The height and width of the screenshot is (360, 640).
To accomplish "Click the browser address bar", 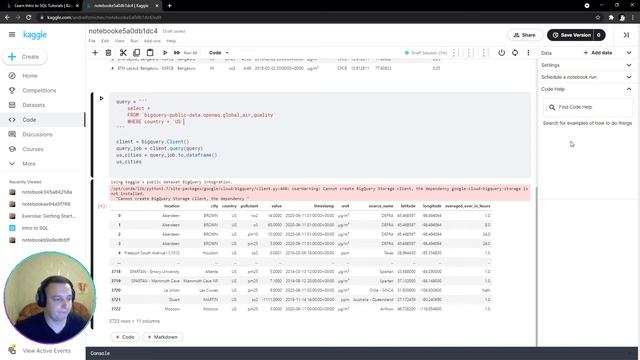I will 314,17.
